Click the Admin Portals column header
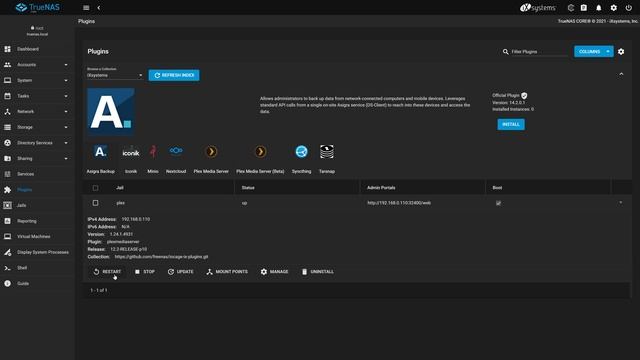 click(x=381, y=188)
